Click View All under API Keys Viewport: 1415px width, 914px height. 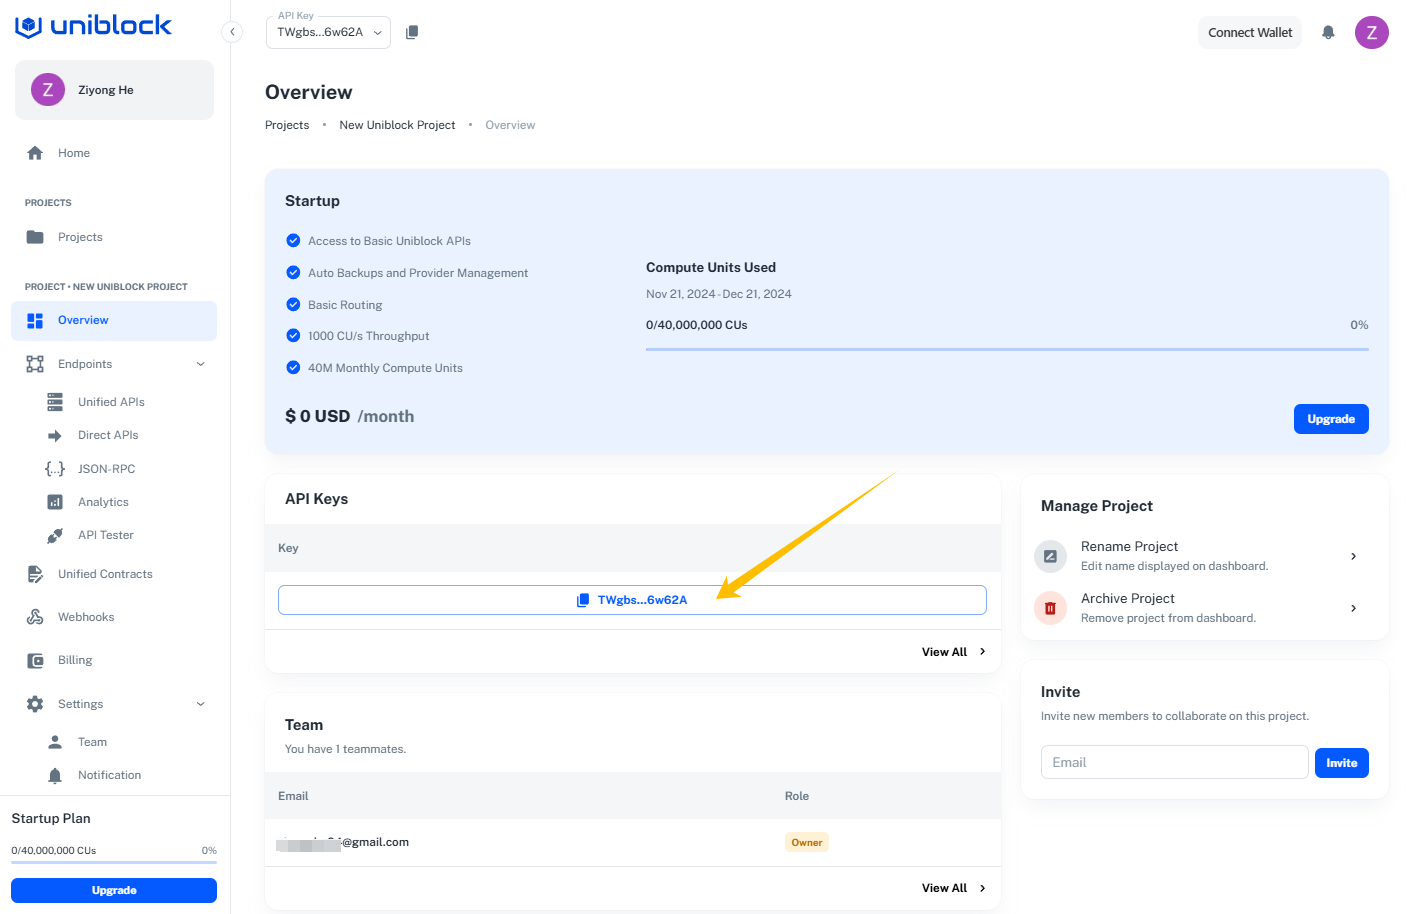pyautogui.click(x=944, y=652)
